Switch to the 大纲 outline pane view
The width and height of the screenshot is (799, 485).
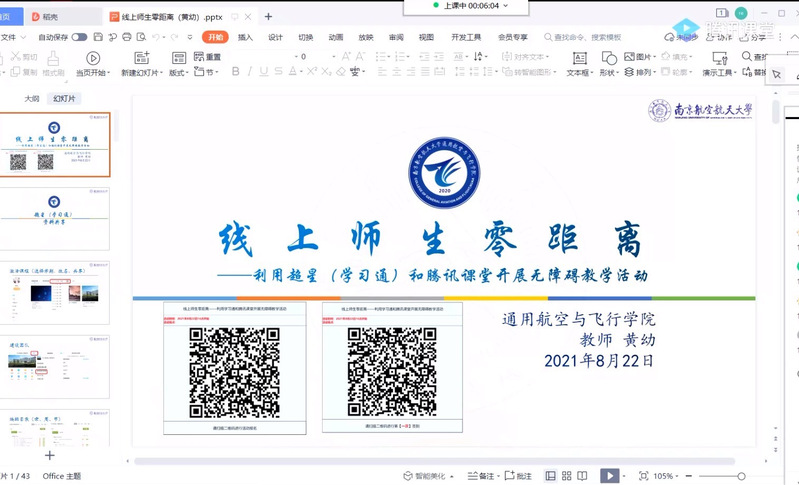click(32, 99)
